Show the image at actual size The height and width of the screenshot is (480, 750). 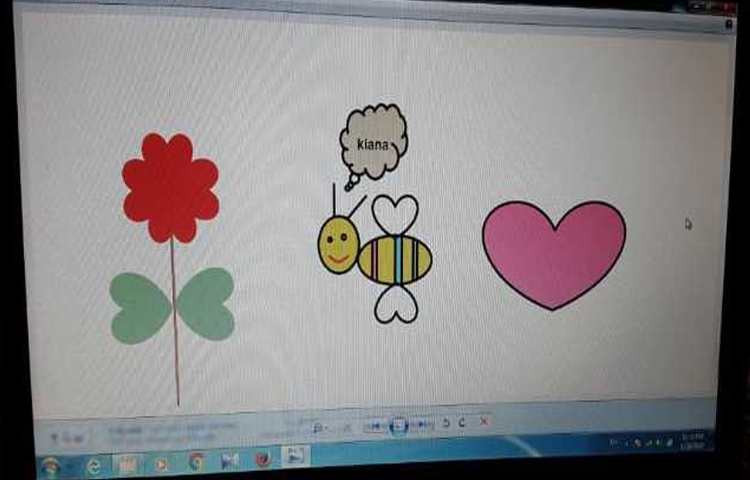click(348, 427)
